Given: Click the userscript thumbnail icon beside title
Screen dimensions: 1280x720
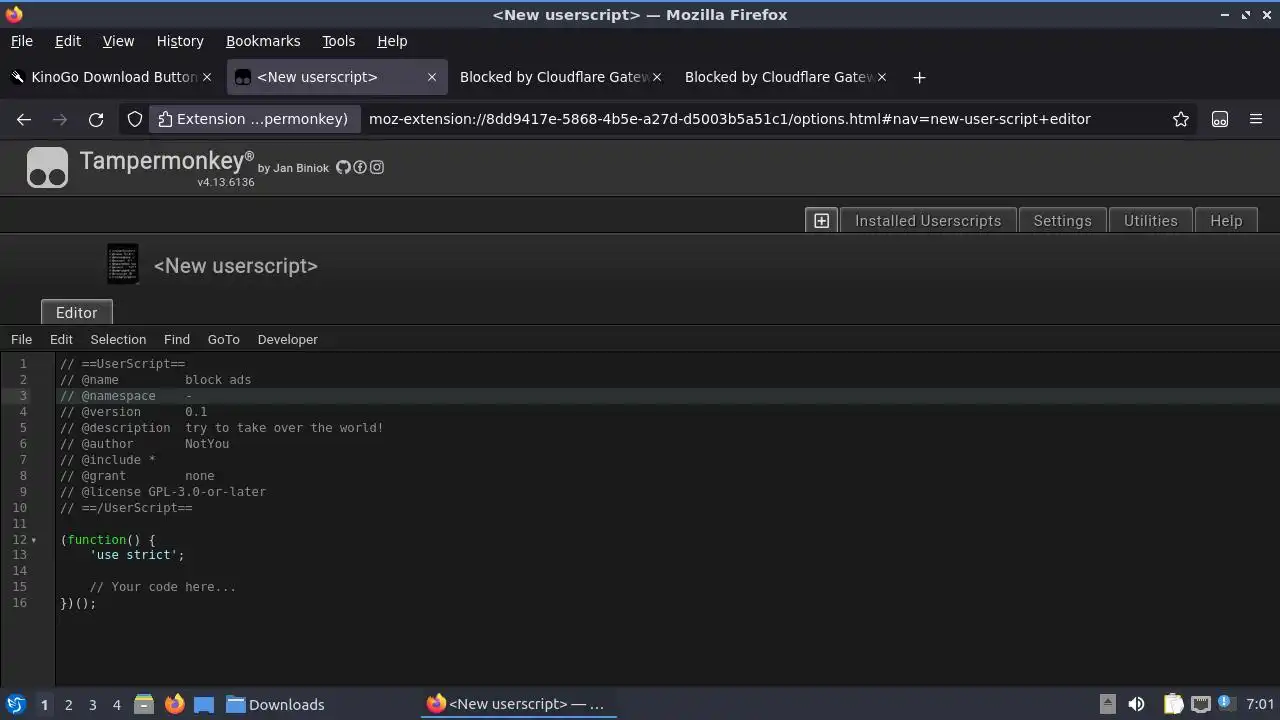Looking at the screenshot, I should [123, 265].
